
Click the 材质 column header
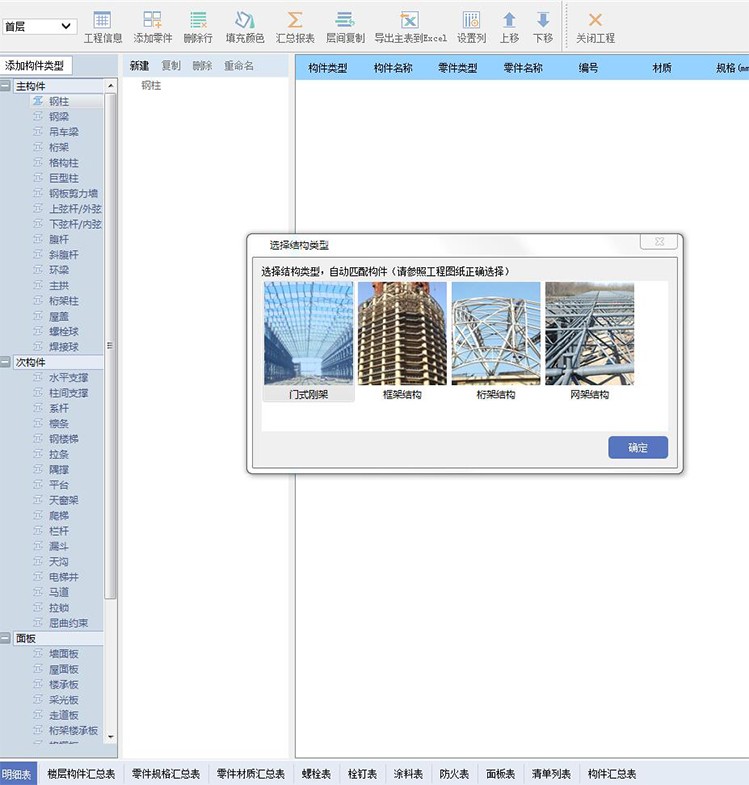click(x=662, y=68)
